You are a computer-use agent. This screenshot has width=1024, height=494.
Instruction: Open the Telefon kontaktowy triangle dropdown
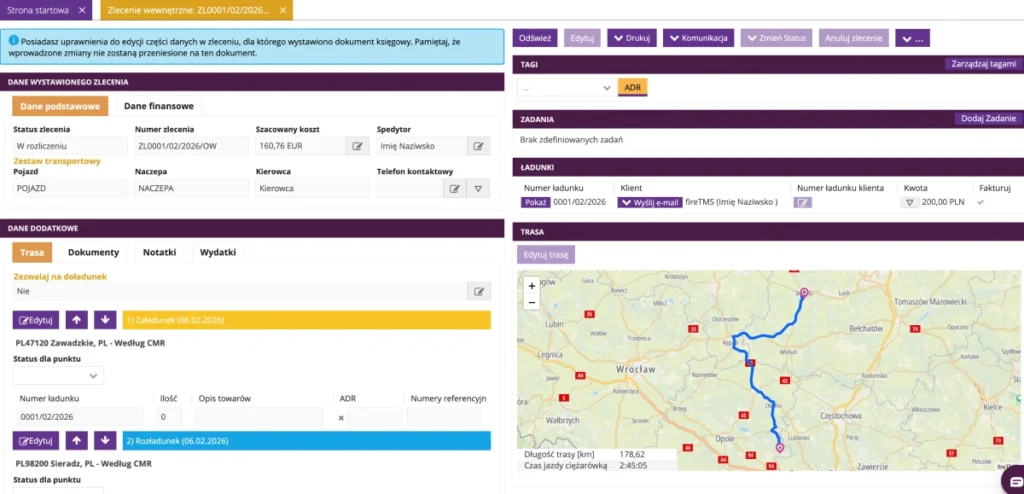[478, 189]
